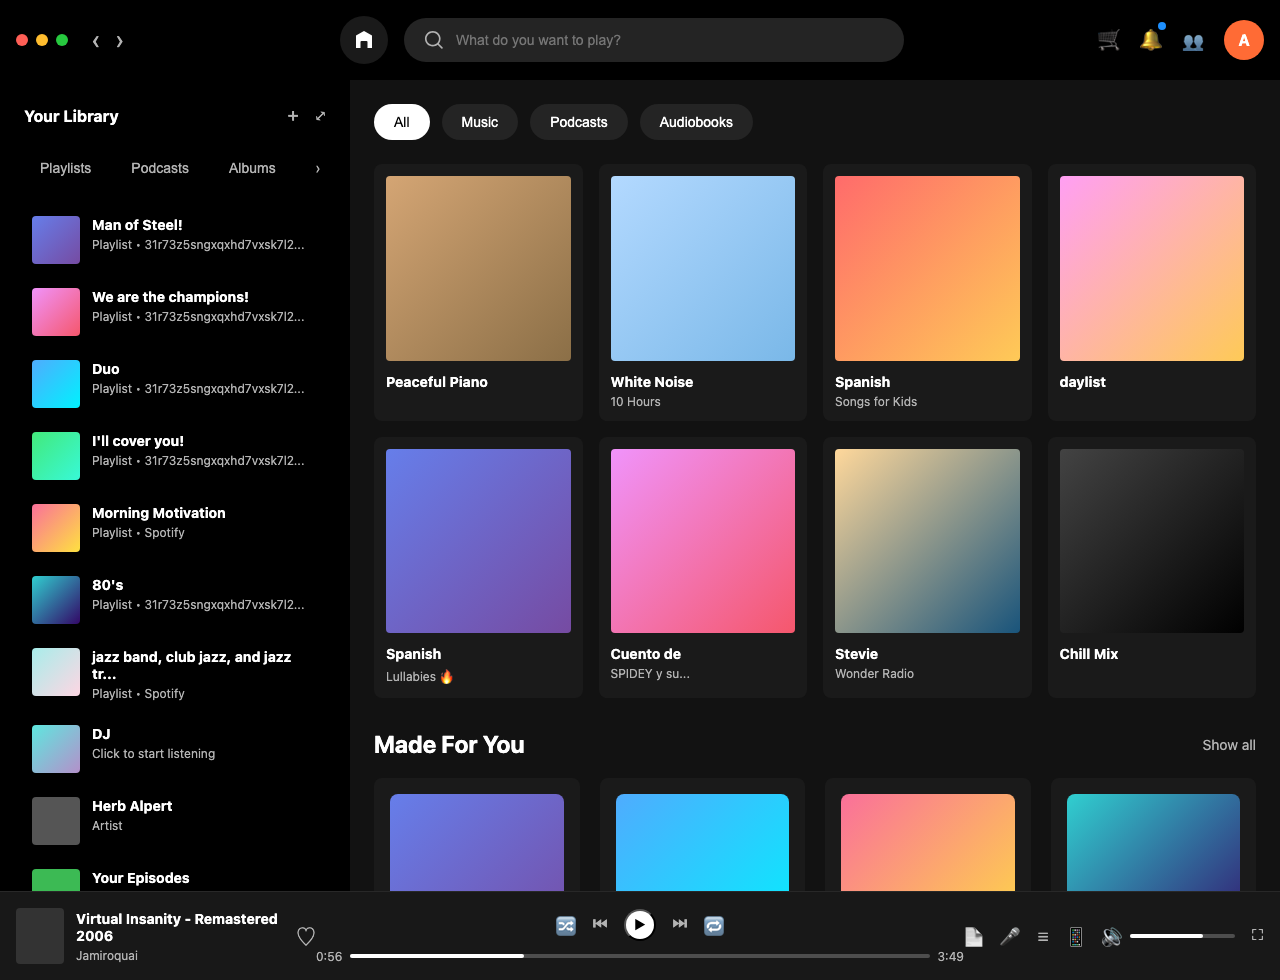Show lyrics with the microphone icon
This screenshot has height=980, width=1280.
(1010, 936)
